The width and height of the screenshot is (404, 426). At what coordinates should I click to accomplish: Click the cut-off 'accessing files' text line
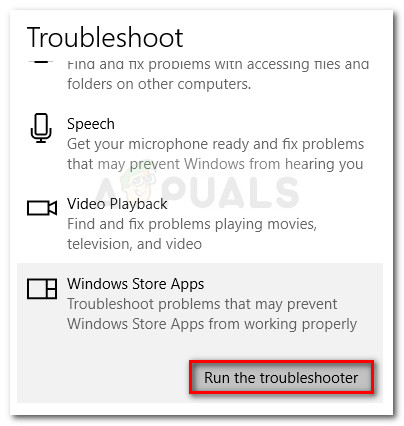pos(218,65)
